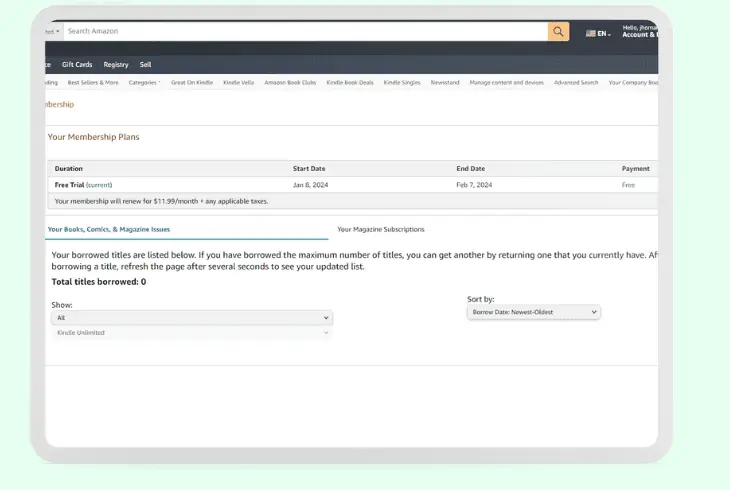Open Great On Kindle link
Screen dimensions: 730x490
click(192, 82)
